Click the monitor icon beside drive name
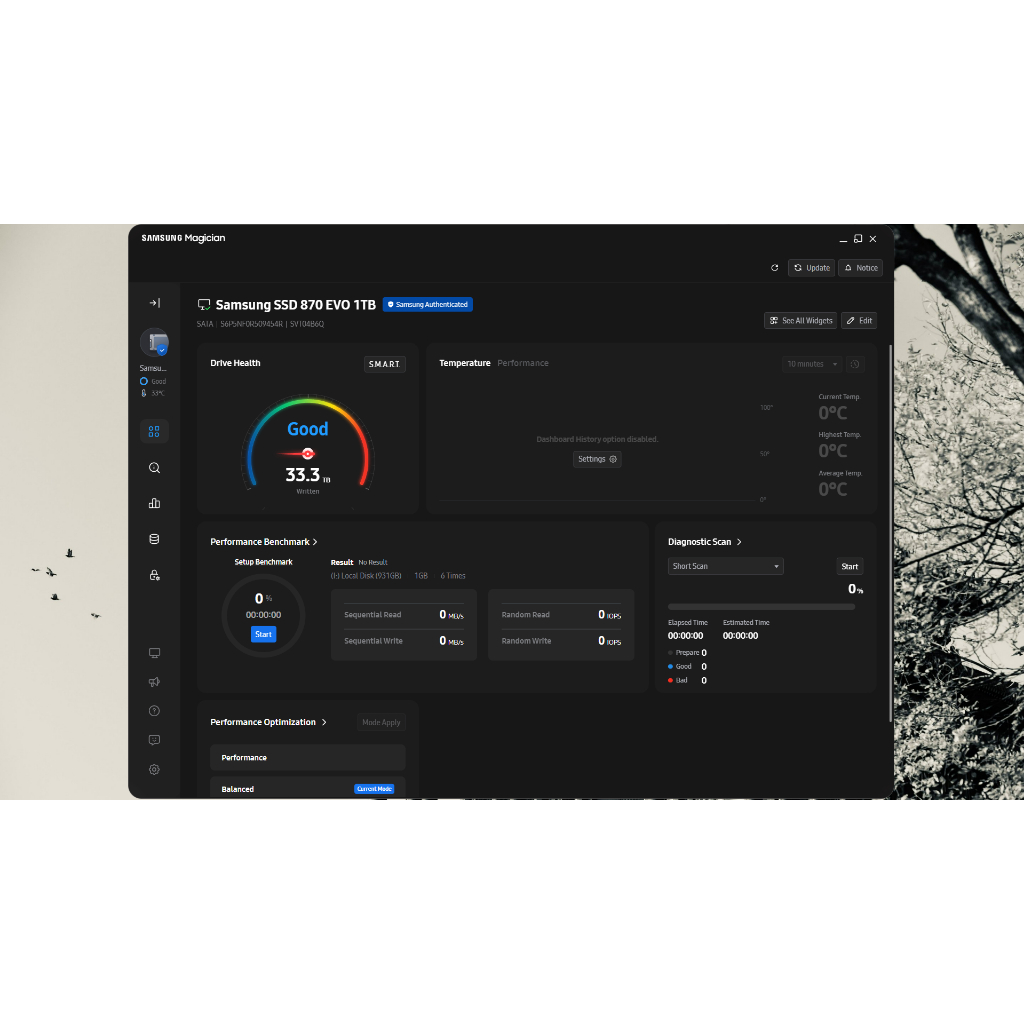Viewport: 1024px width, 1024px height. click(204, 305)
